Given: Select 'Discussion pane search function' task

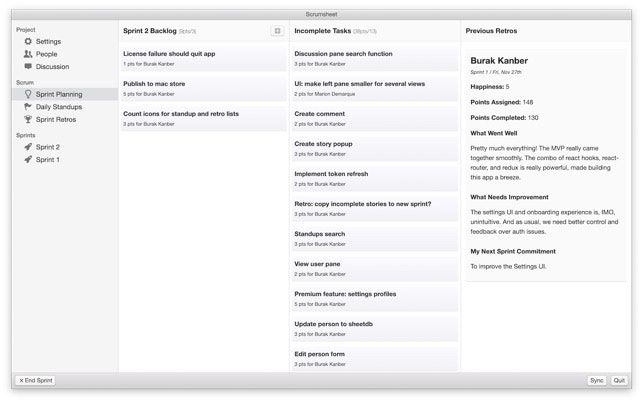Looking at the screenshot, I should 375,58.
